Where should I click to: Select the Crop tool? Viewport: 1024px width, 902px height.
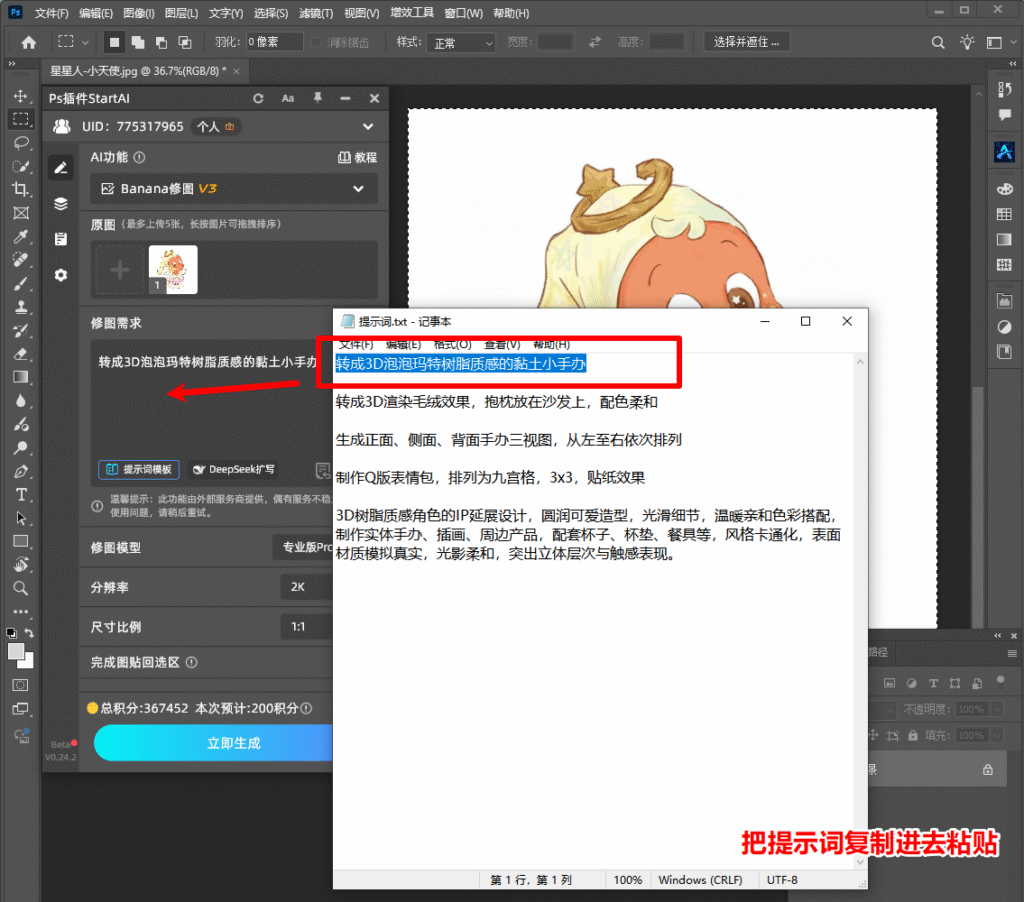tap(21, 189)
